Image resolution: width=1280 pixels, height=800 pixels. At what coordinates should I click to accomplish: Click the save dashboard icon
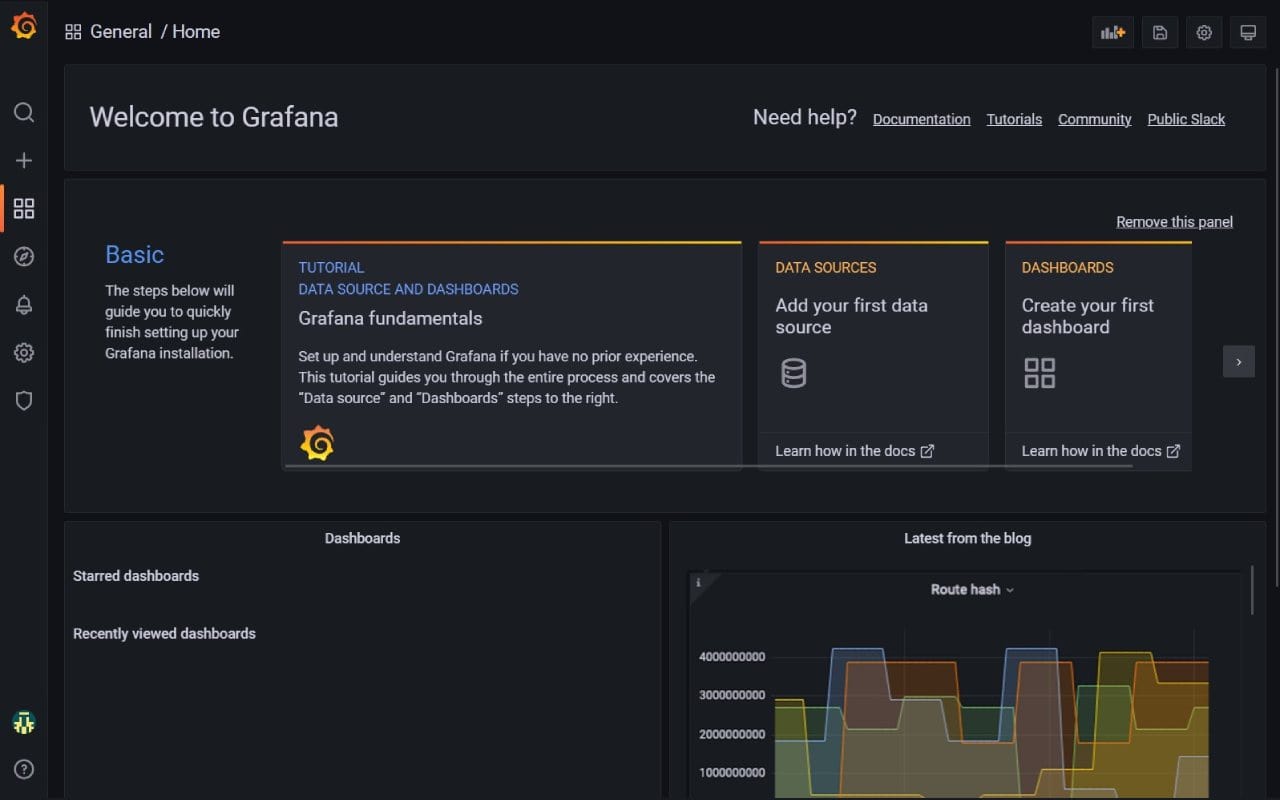pos(1159,32)
